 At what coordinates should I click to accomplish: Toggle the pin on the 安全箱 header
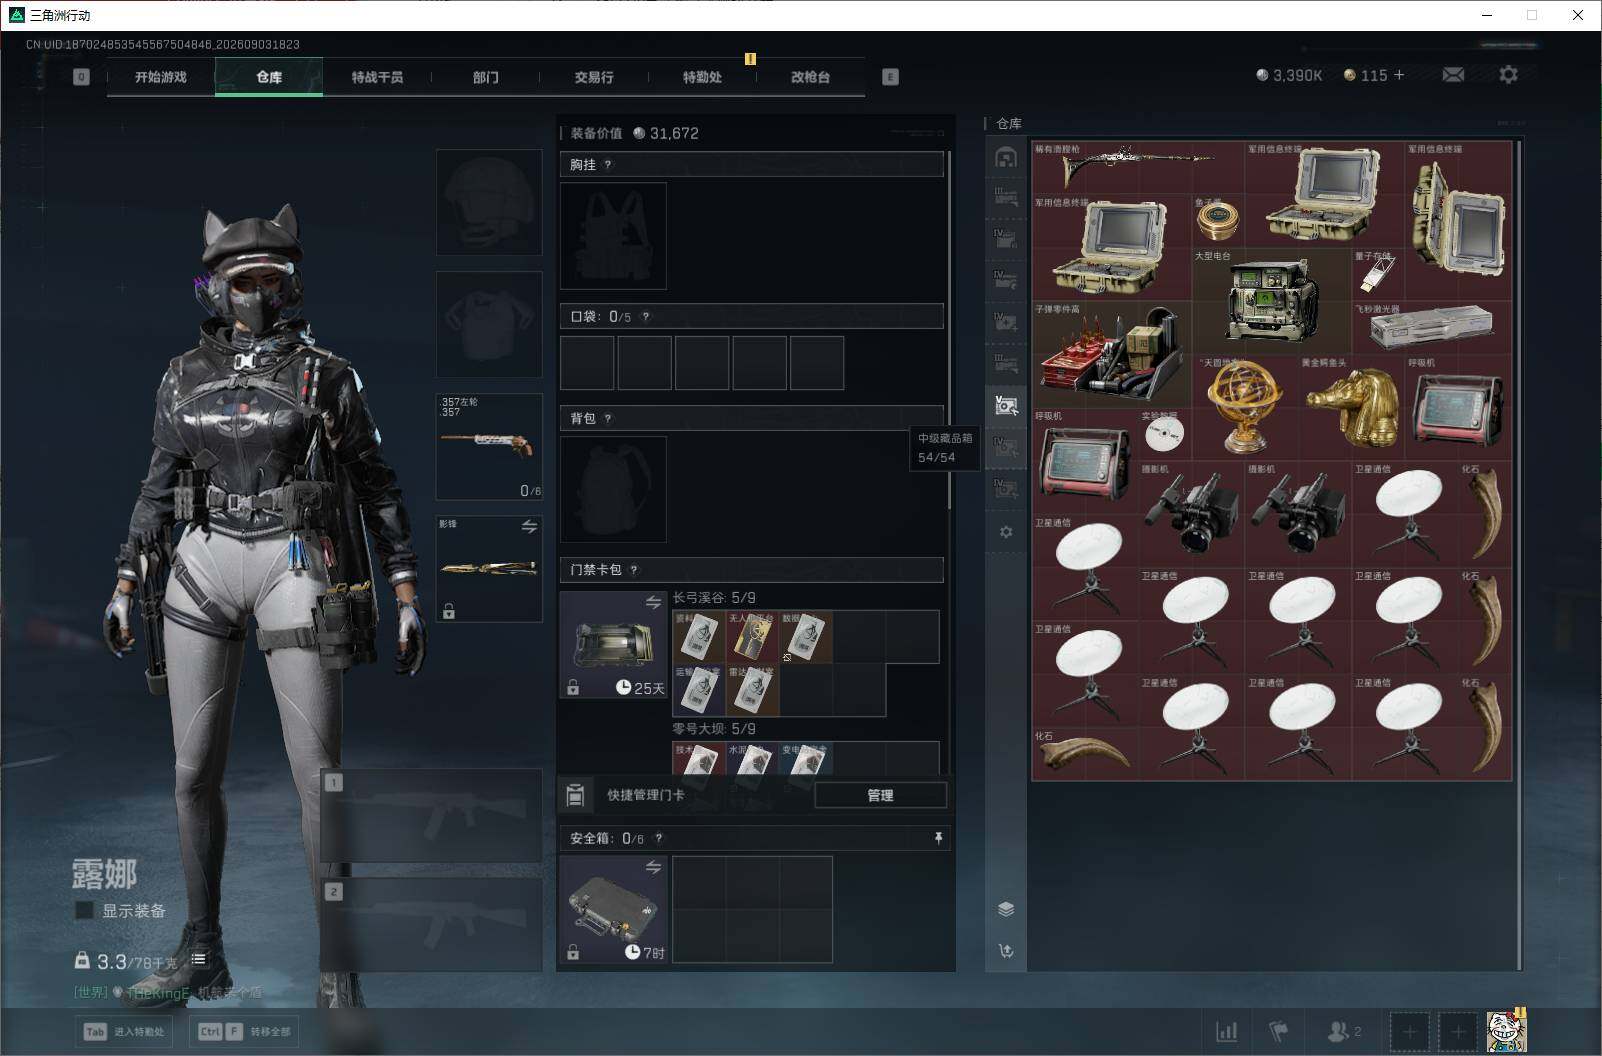(x=938, y=838)
